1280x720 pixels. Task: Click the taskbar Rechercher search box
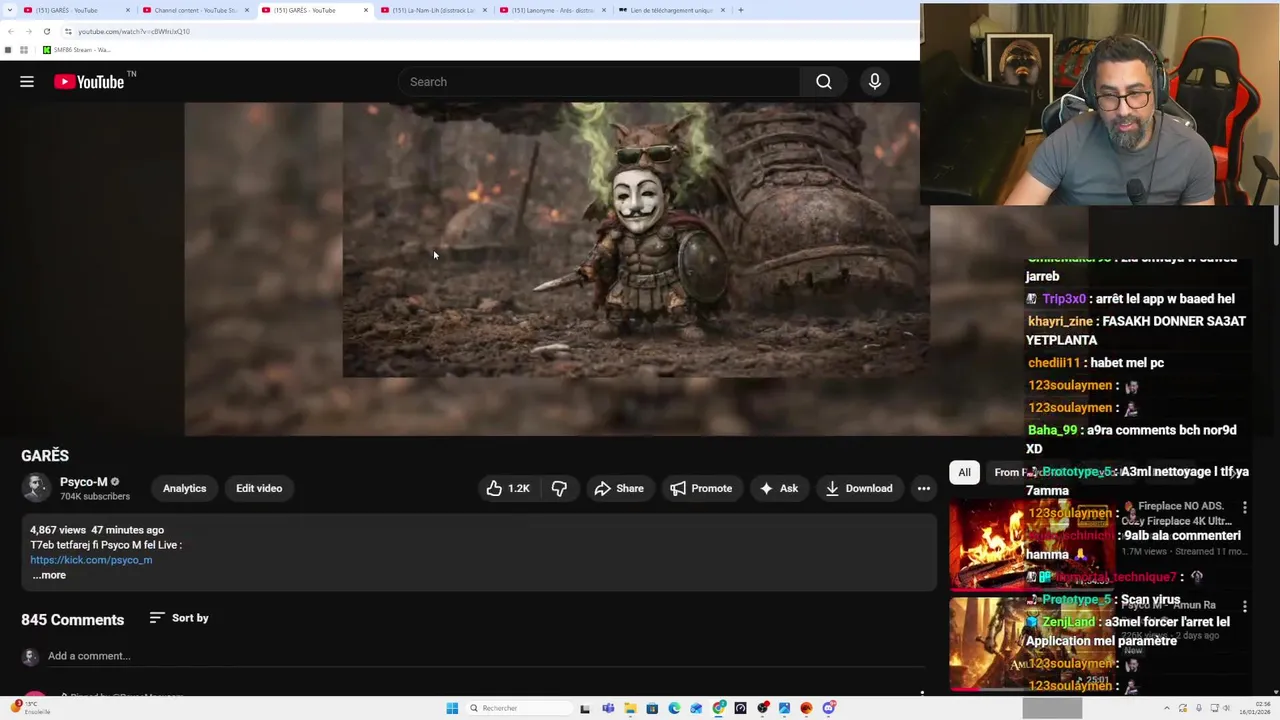click(517, 708)
